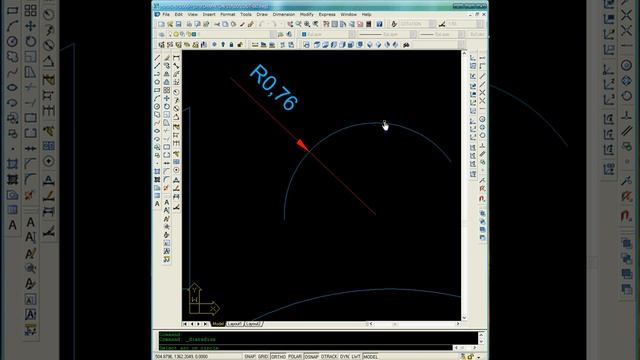
Task: Select the Rotate modify tool
Action: click(x=167, y=107)
